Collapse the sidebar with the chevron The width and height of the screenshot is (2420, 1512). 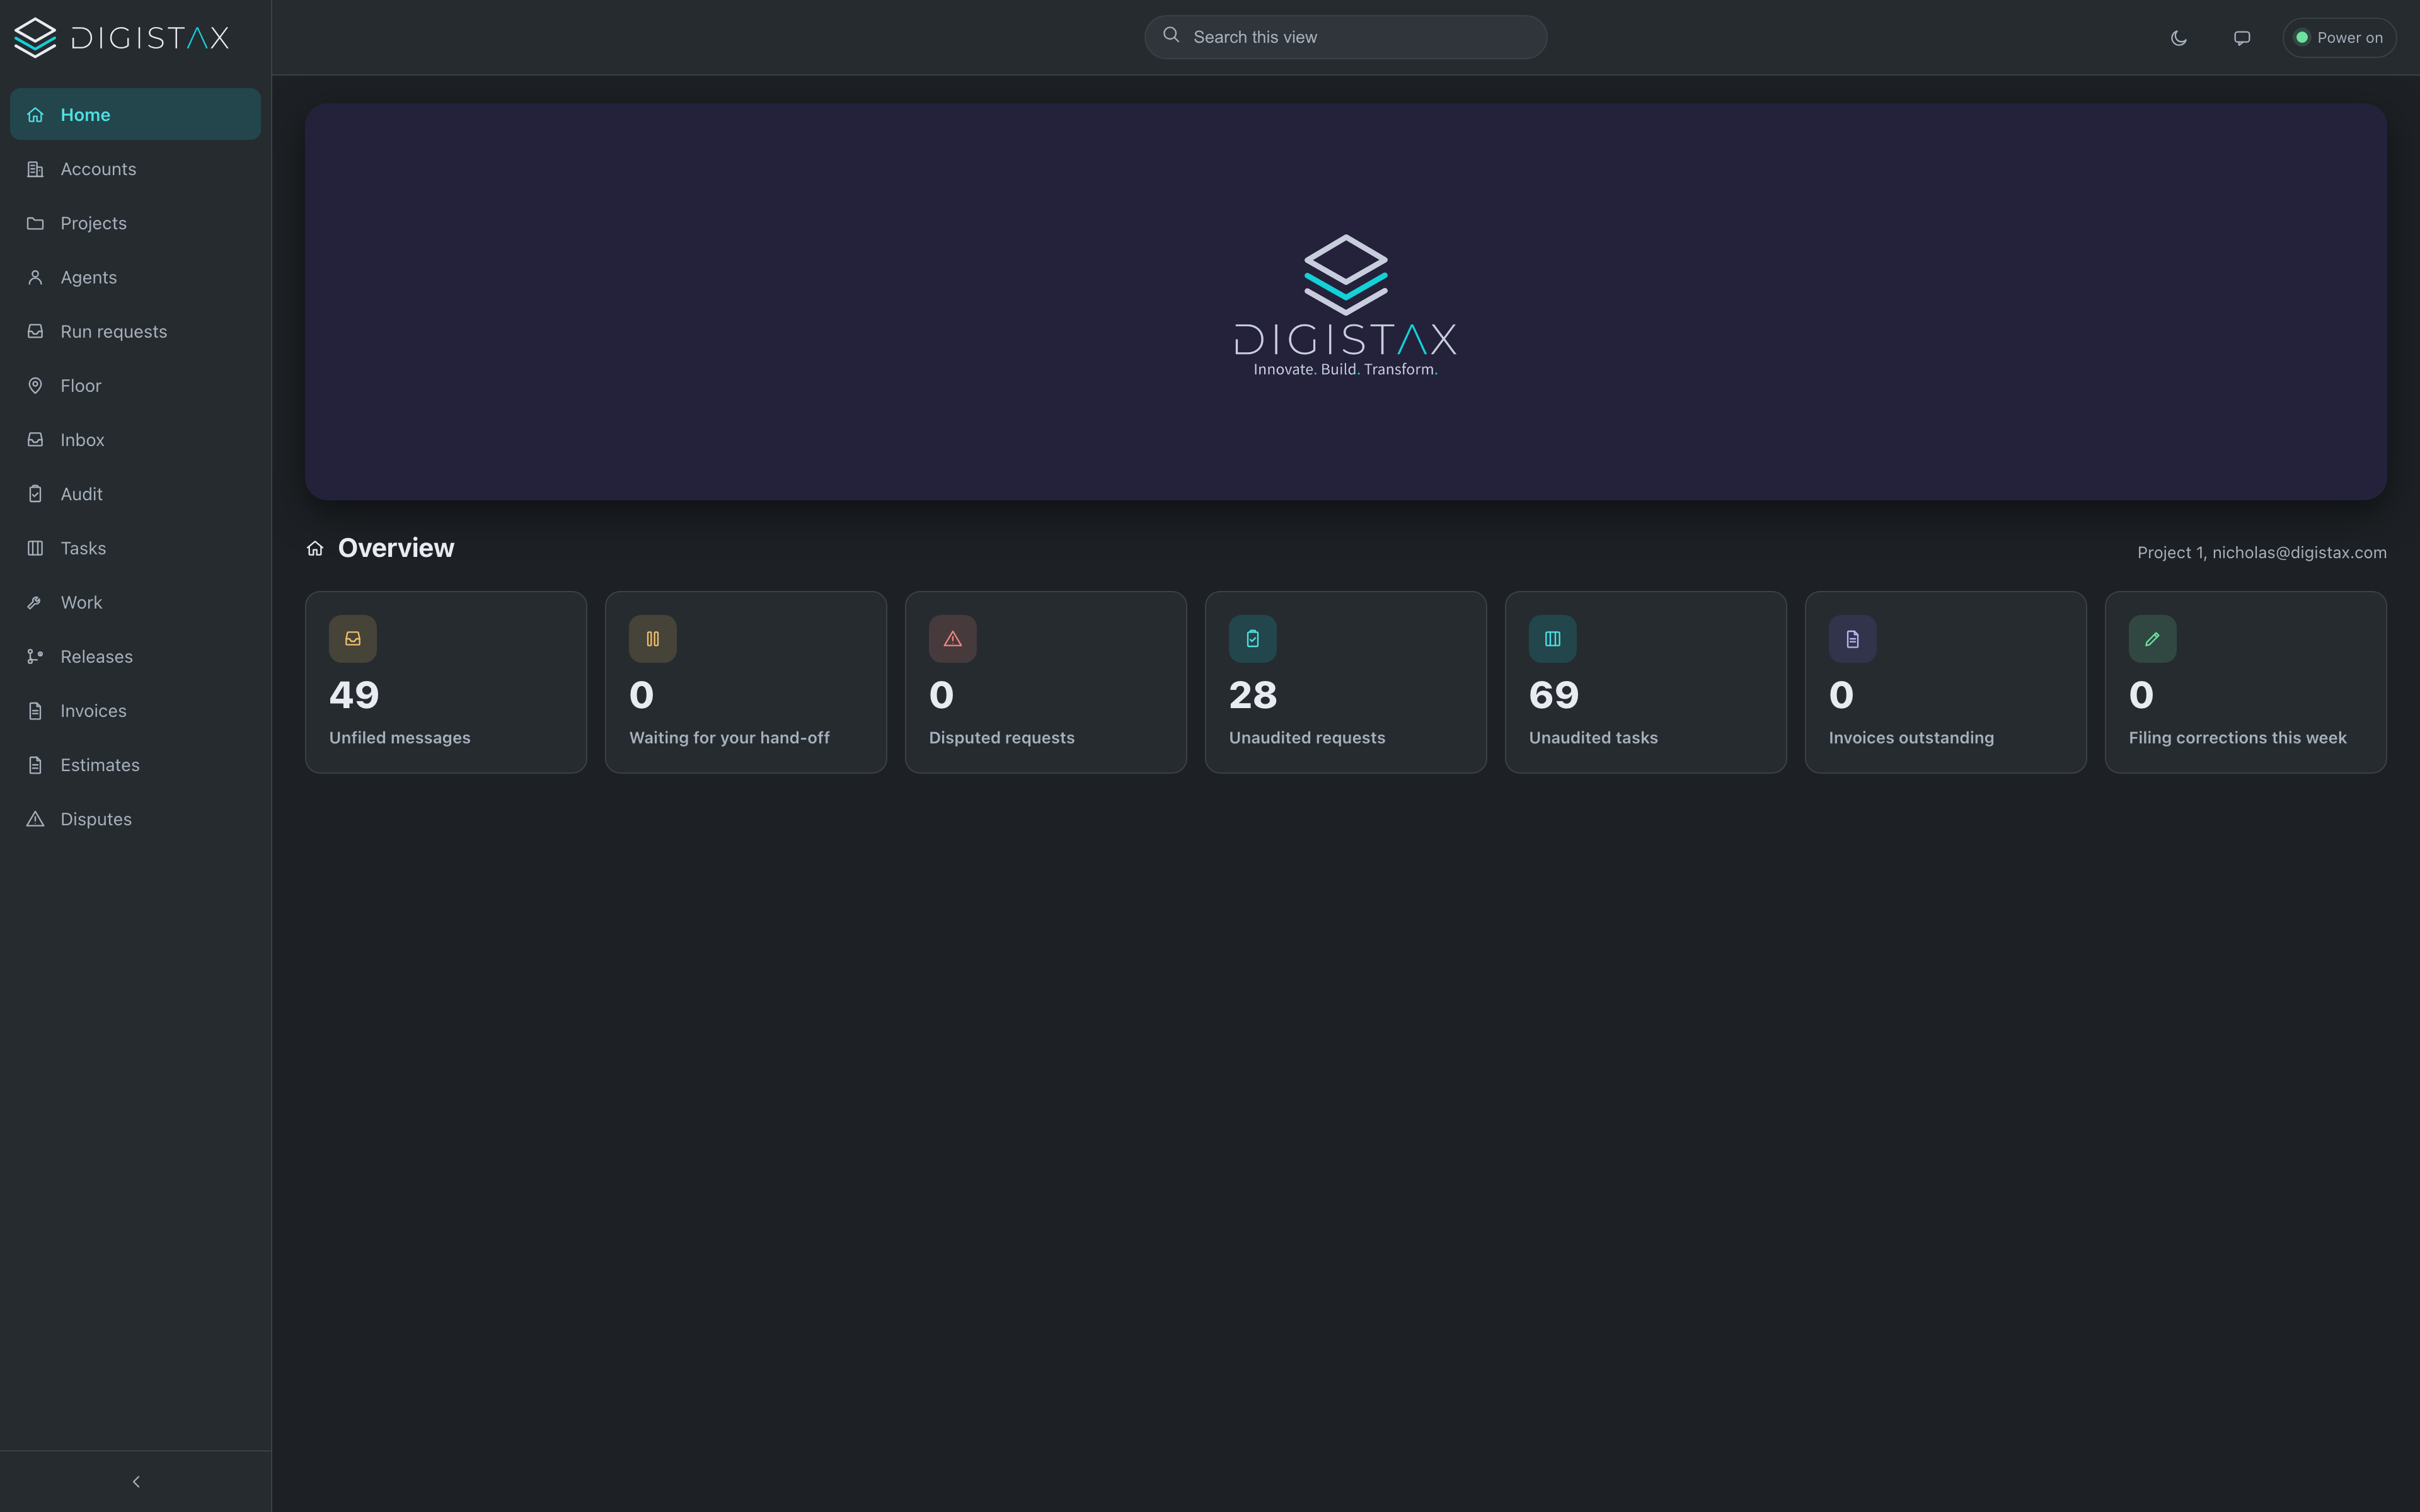pos(136,1481)
